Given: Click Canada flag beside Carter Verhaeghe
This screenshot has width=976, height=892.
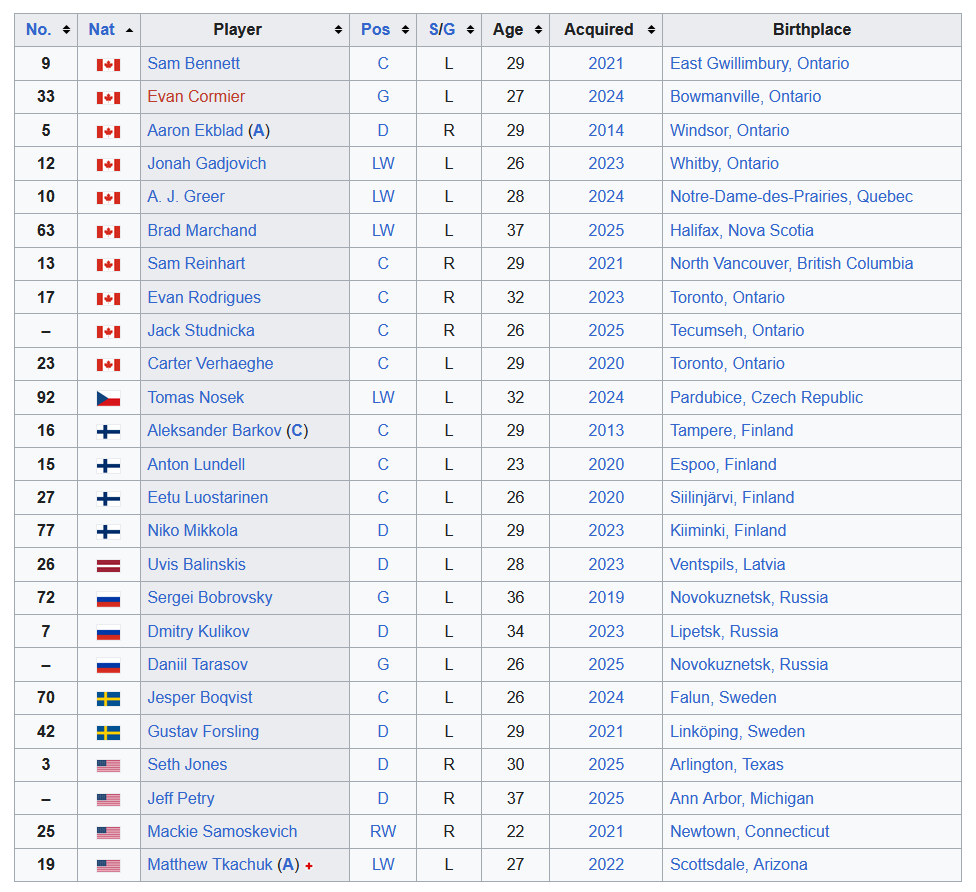Looking at the screenshot, I should tap(108, 365).
